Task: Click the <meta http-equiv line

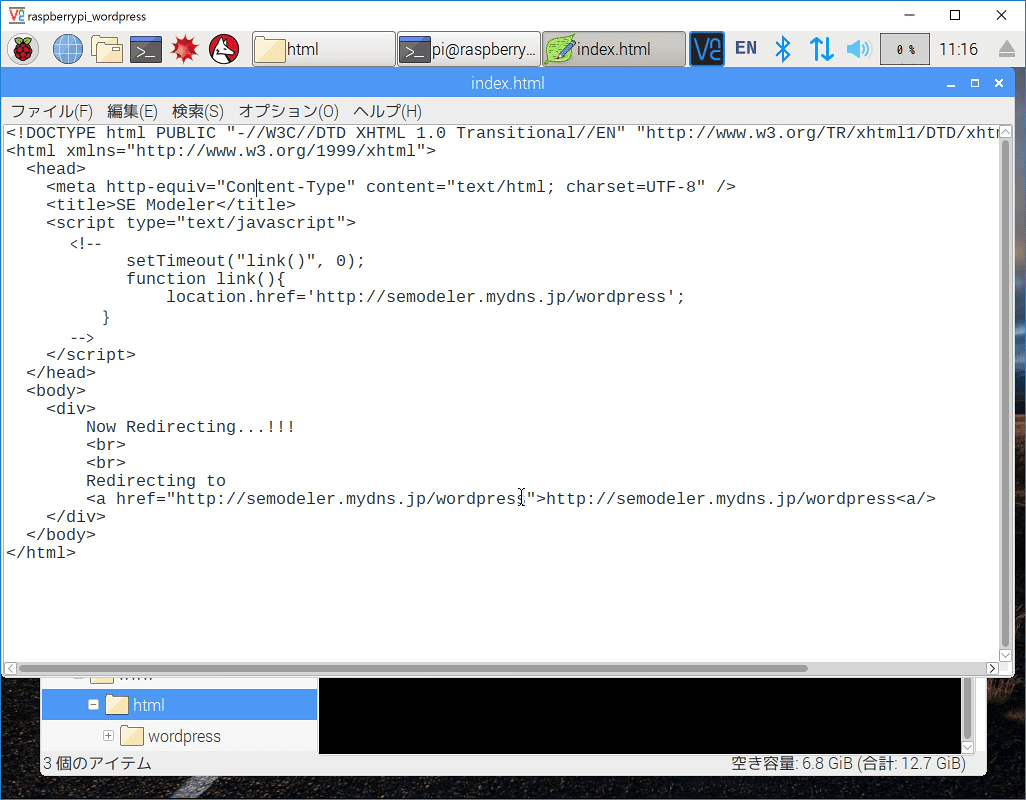Action: pos(391,187)
